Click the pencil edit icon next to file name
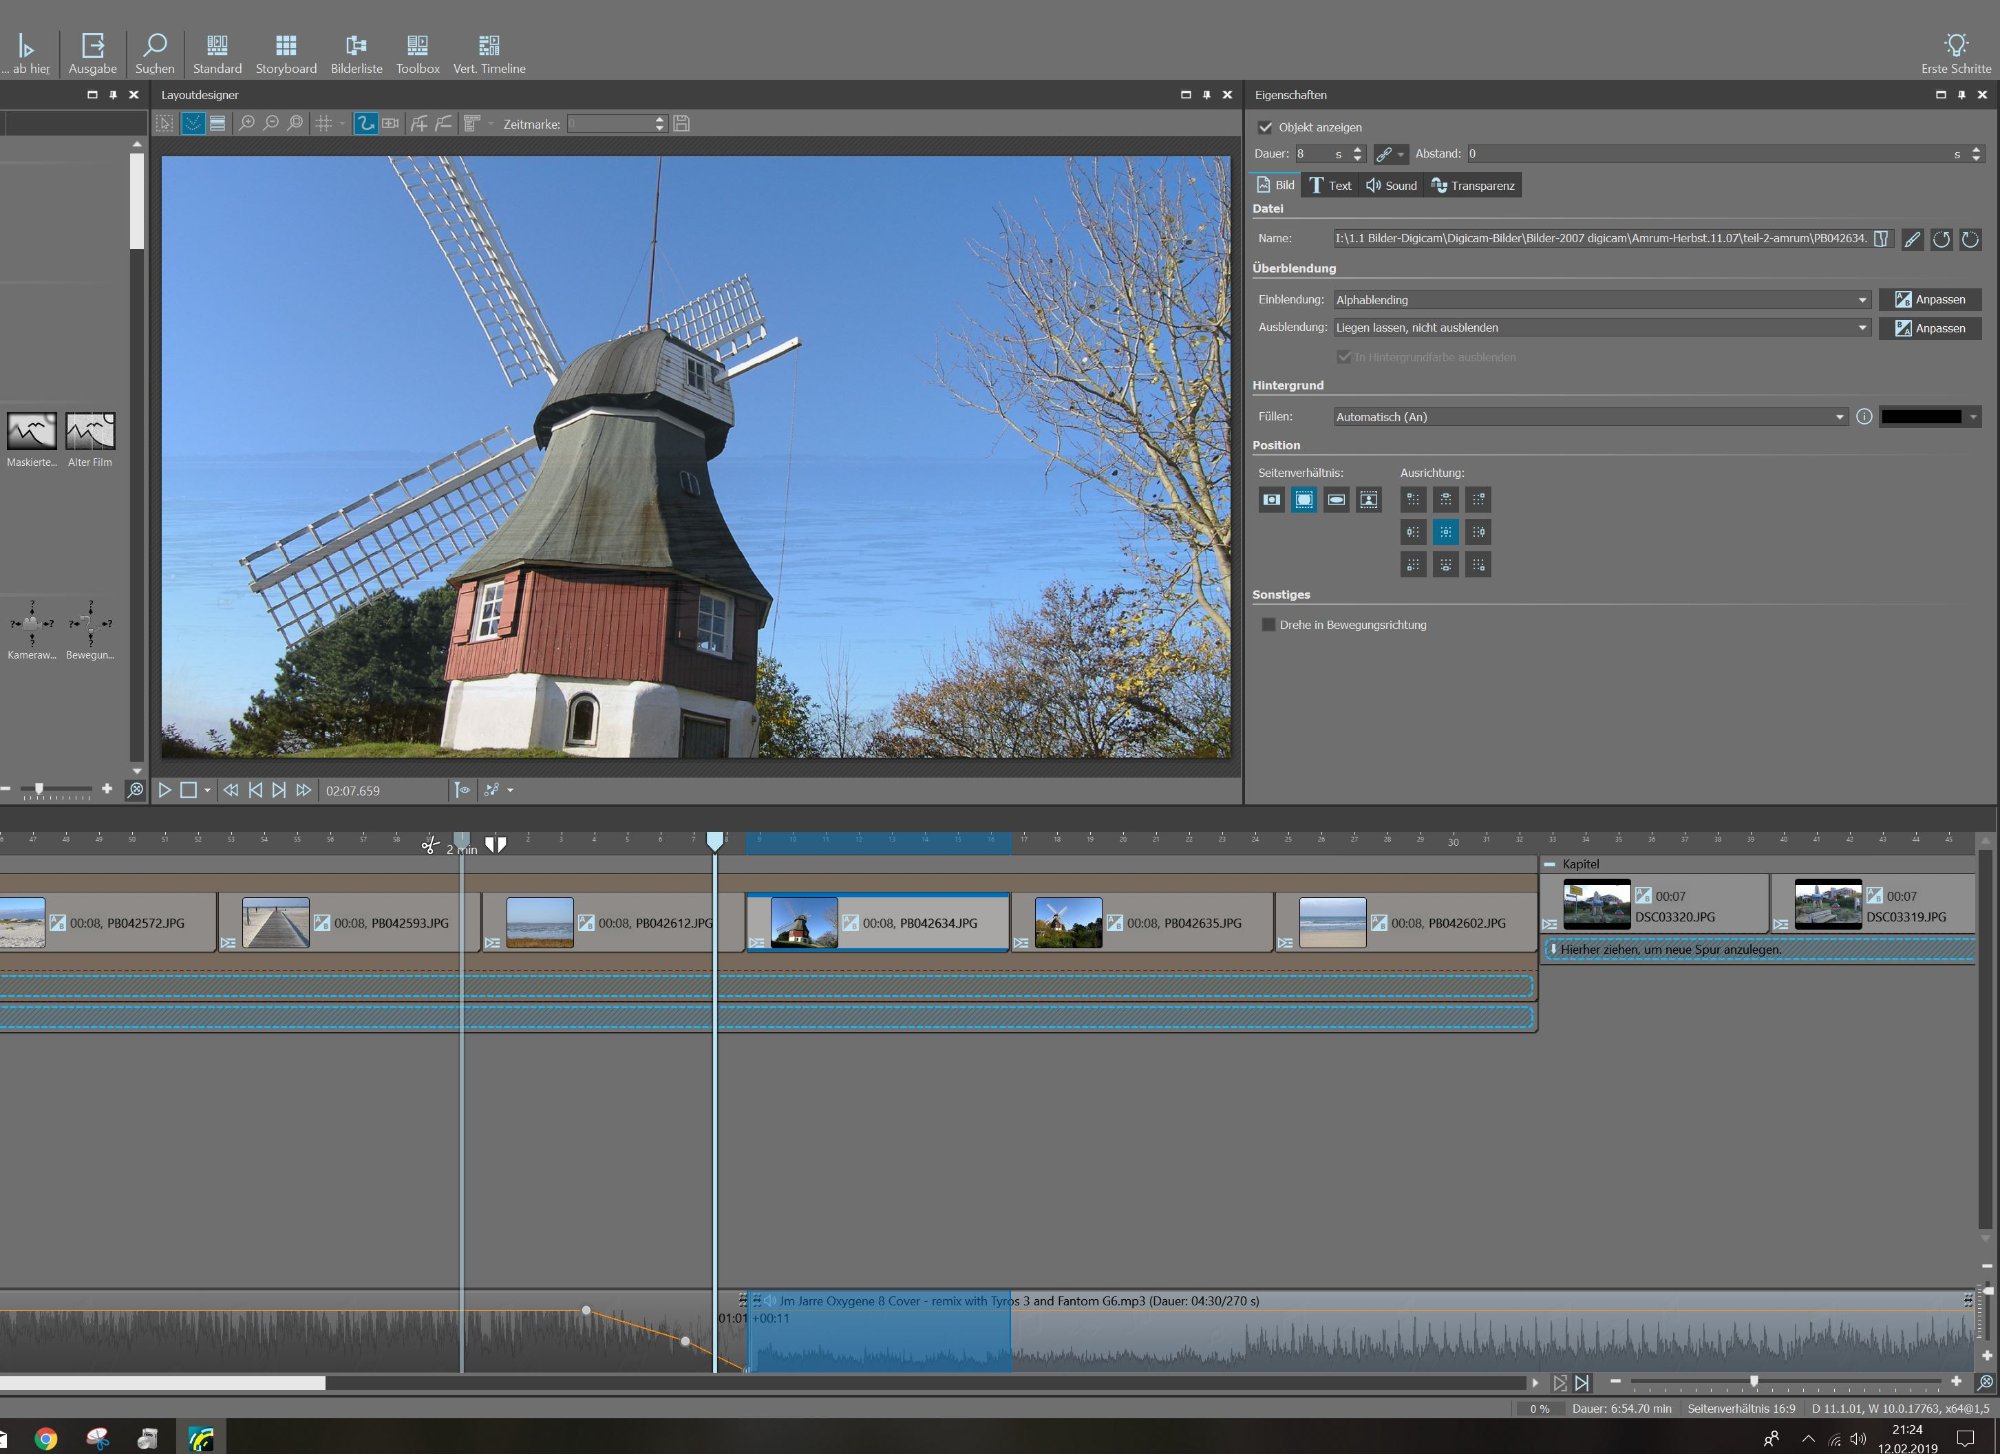The width and height of the screenshot is (2000, 1454). [1912, 239]
